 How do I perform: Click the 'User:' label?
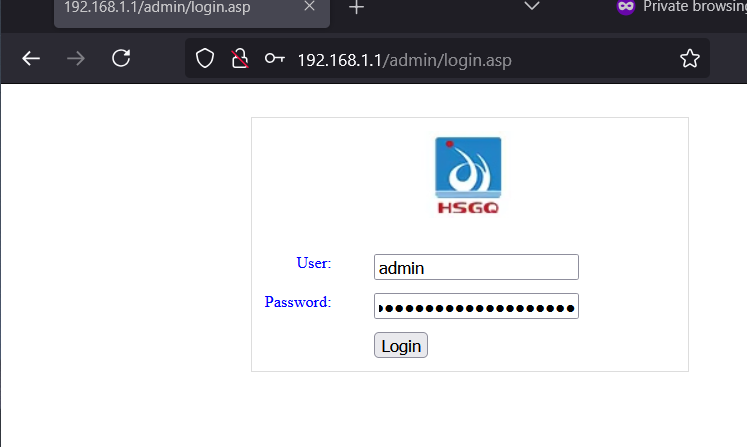[x=313, y=263]
